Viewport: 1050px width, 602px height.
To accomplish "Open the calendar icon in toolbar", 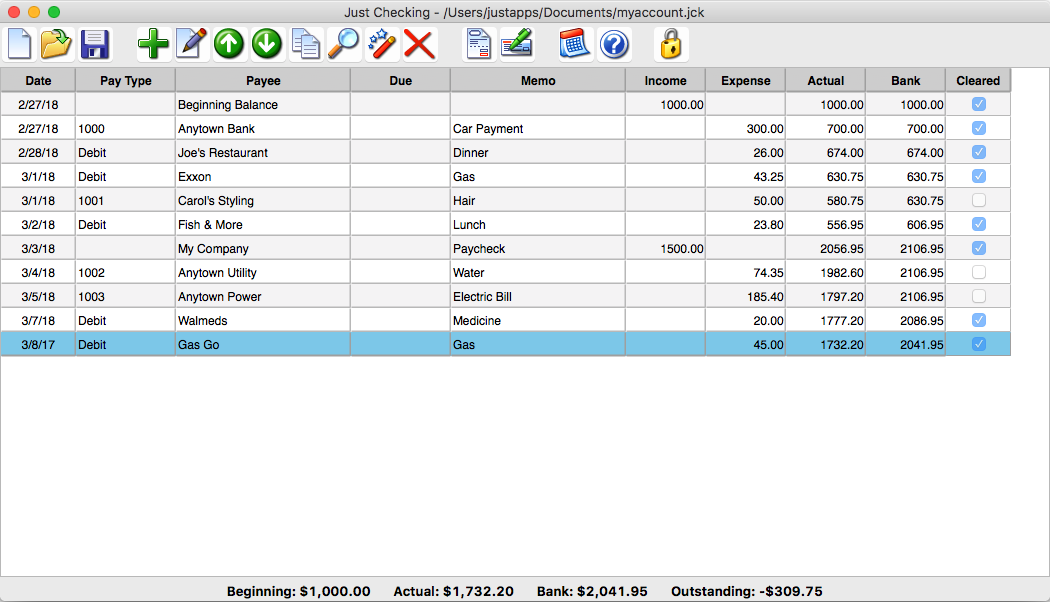I will pyautogui.click(x=575, y=44).
